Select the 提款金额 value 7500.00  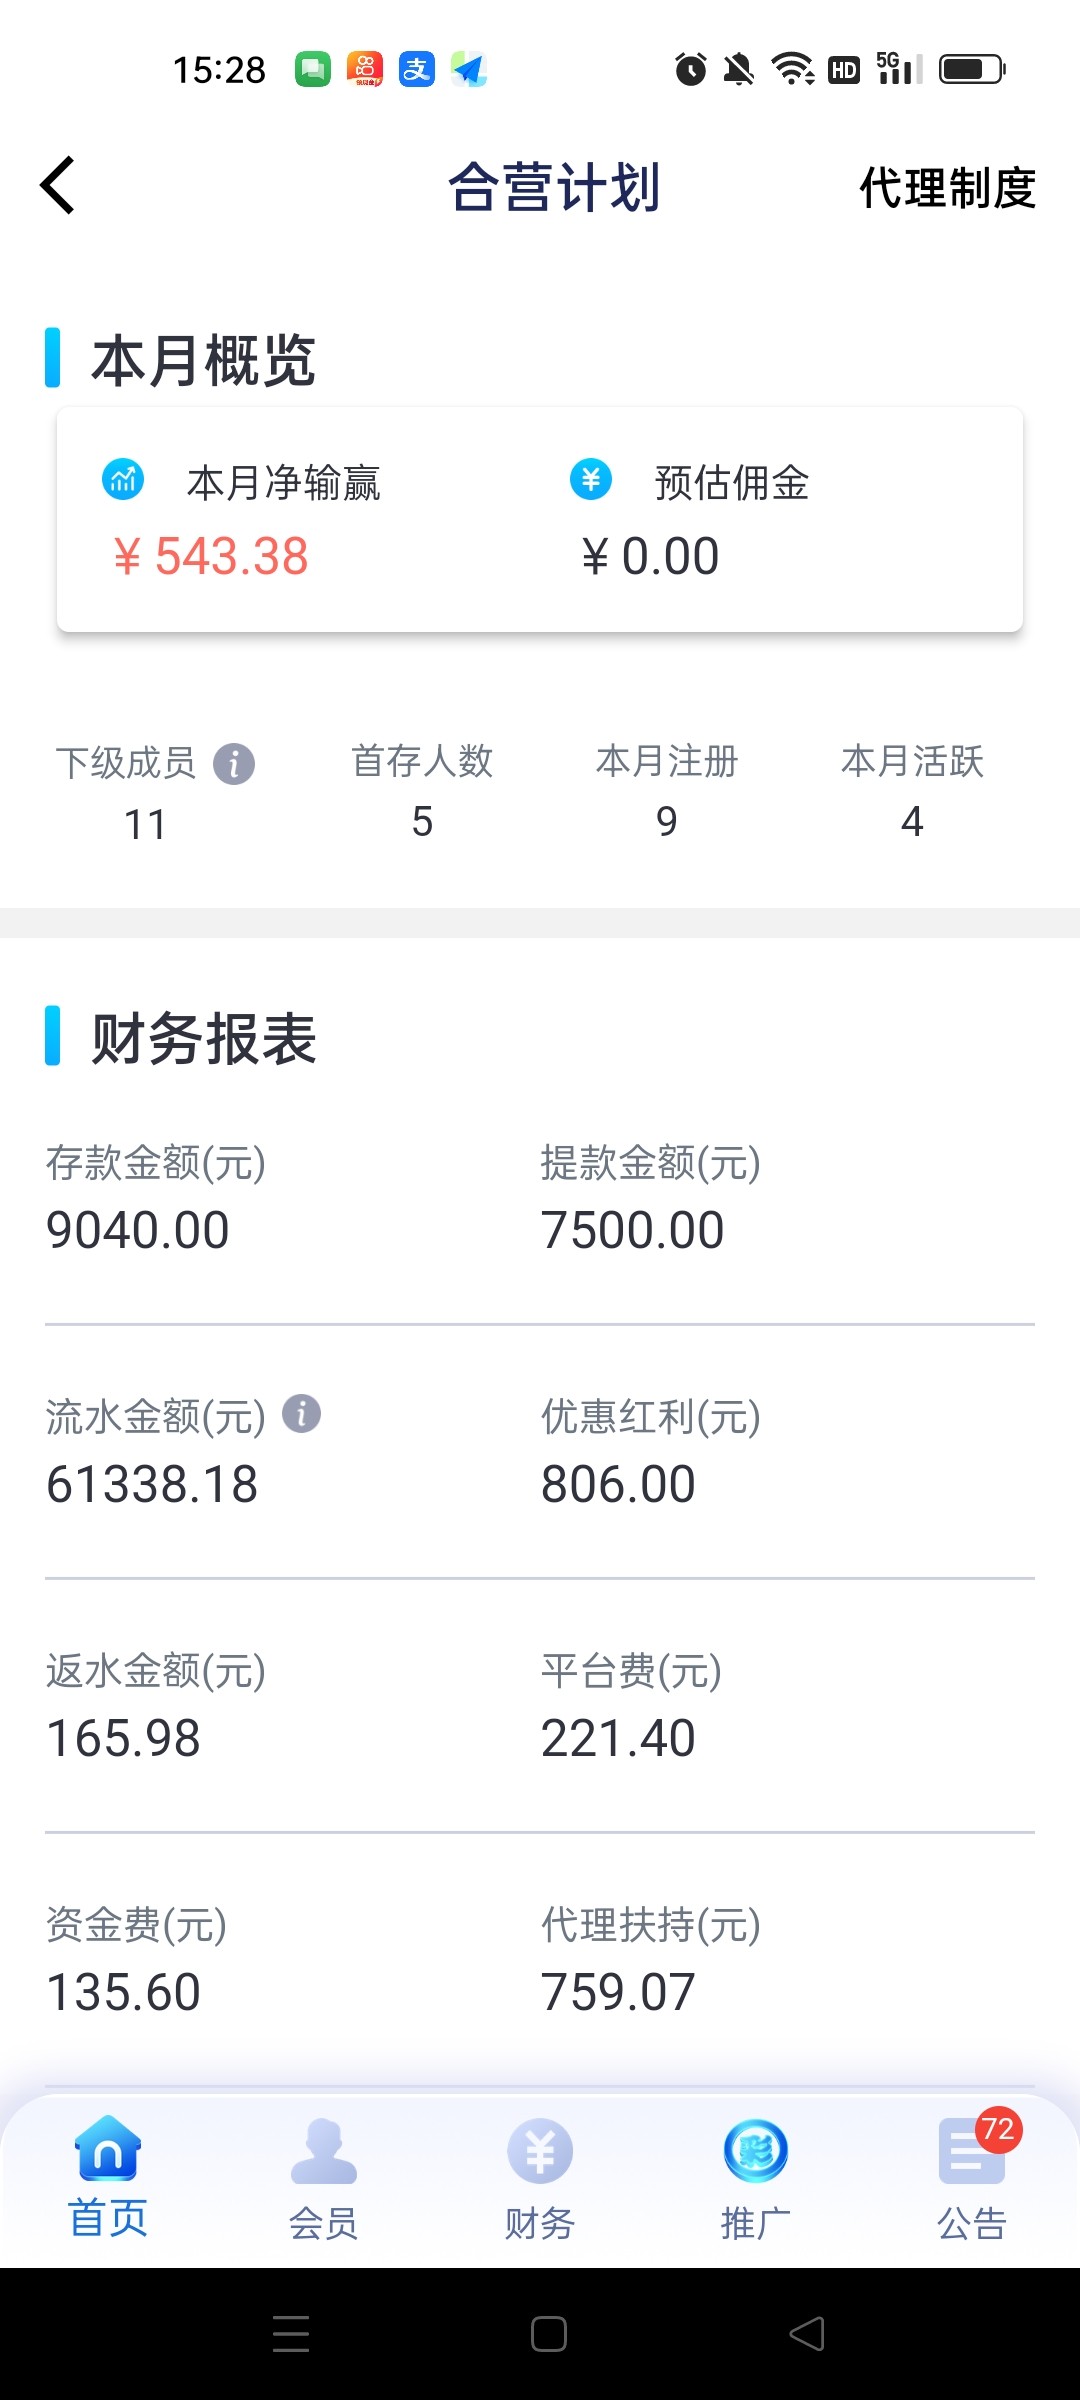pyautogui.click(x=632, y=1230)
